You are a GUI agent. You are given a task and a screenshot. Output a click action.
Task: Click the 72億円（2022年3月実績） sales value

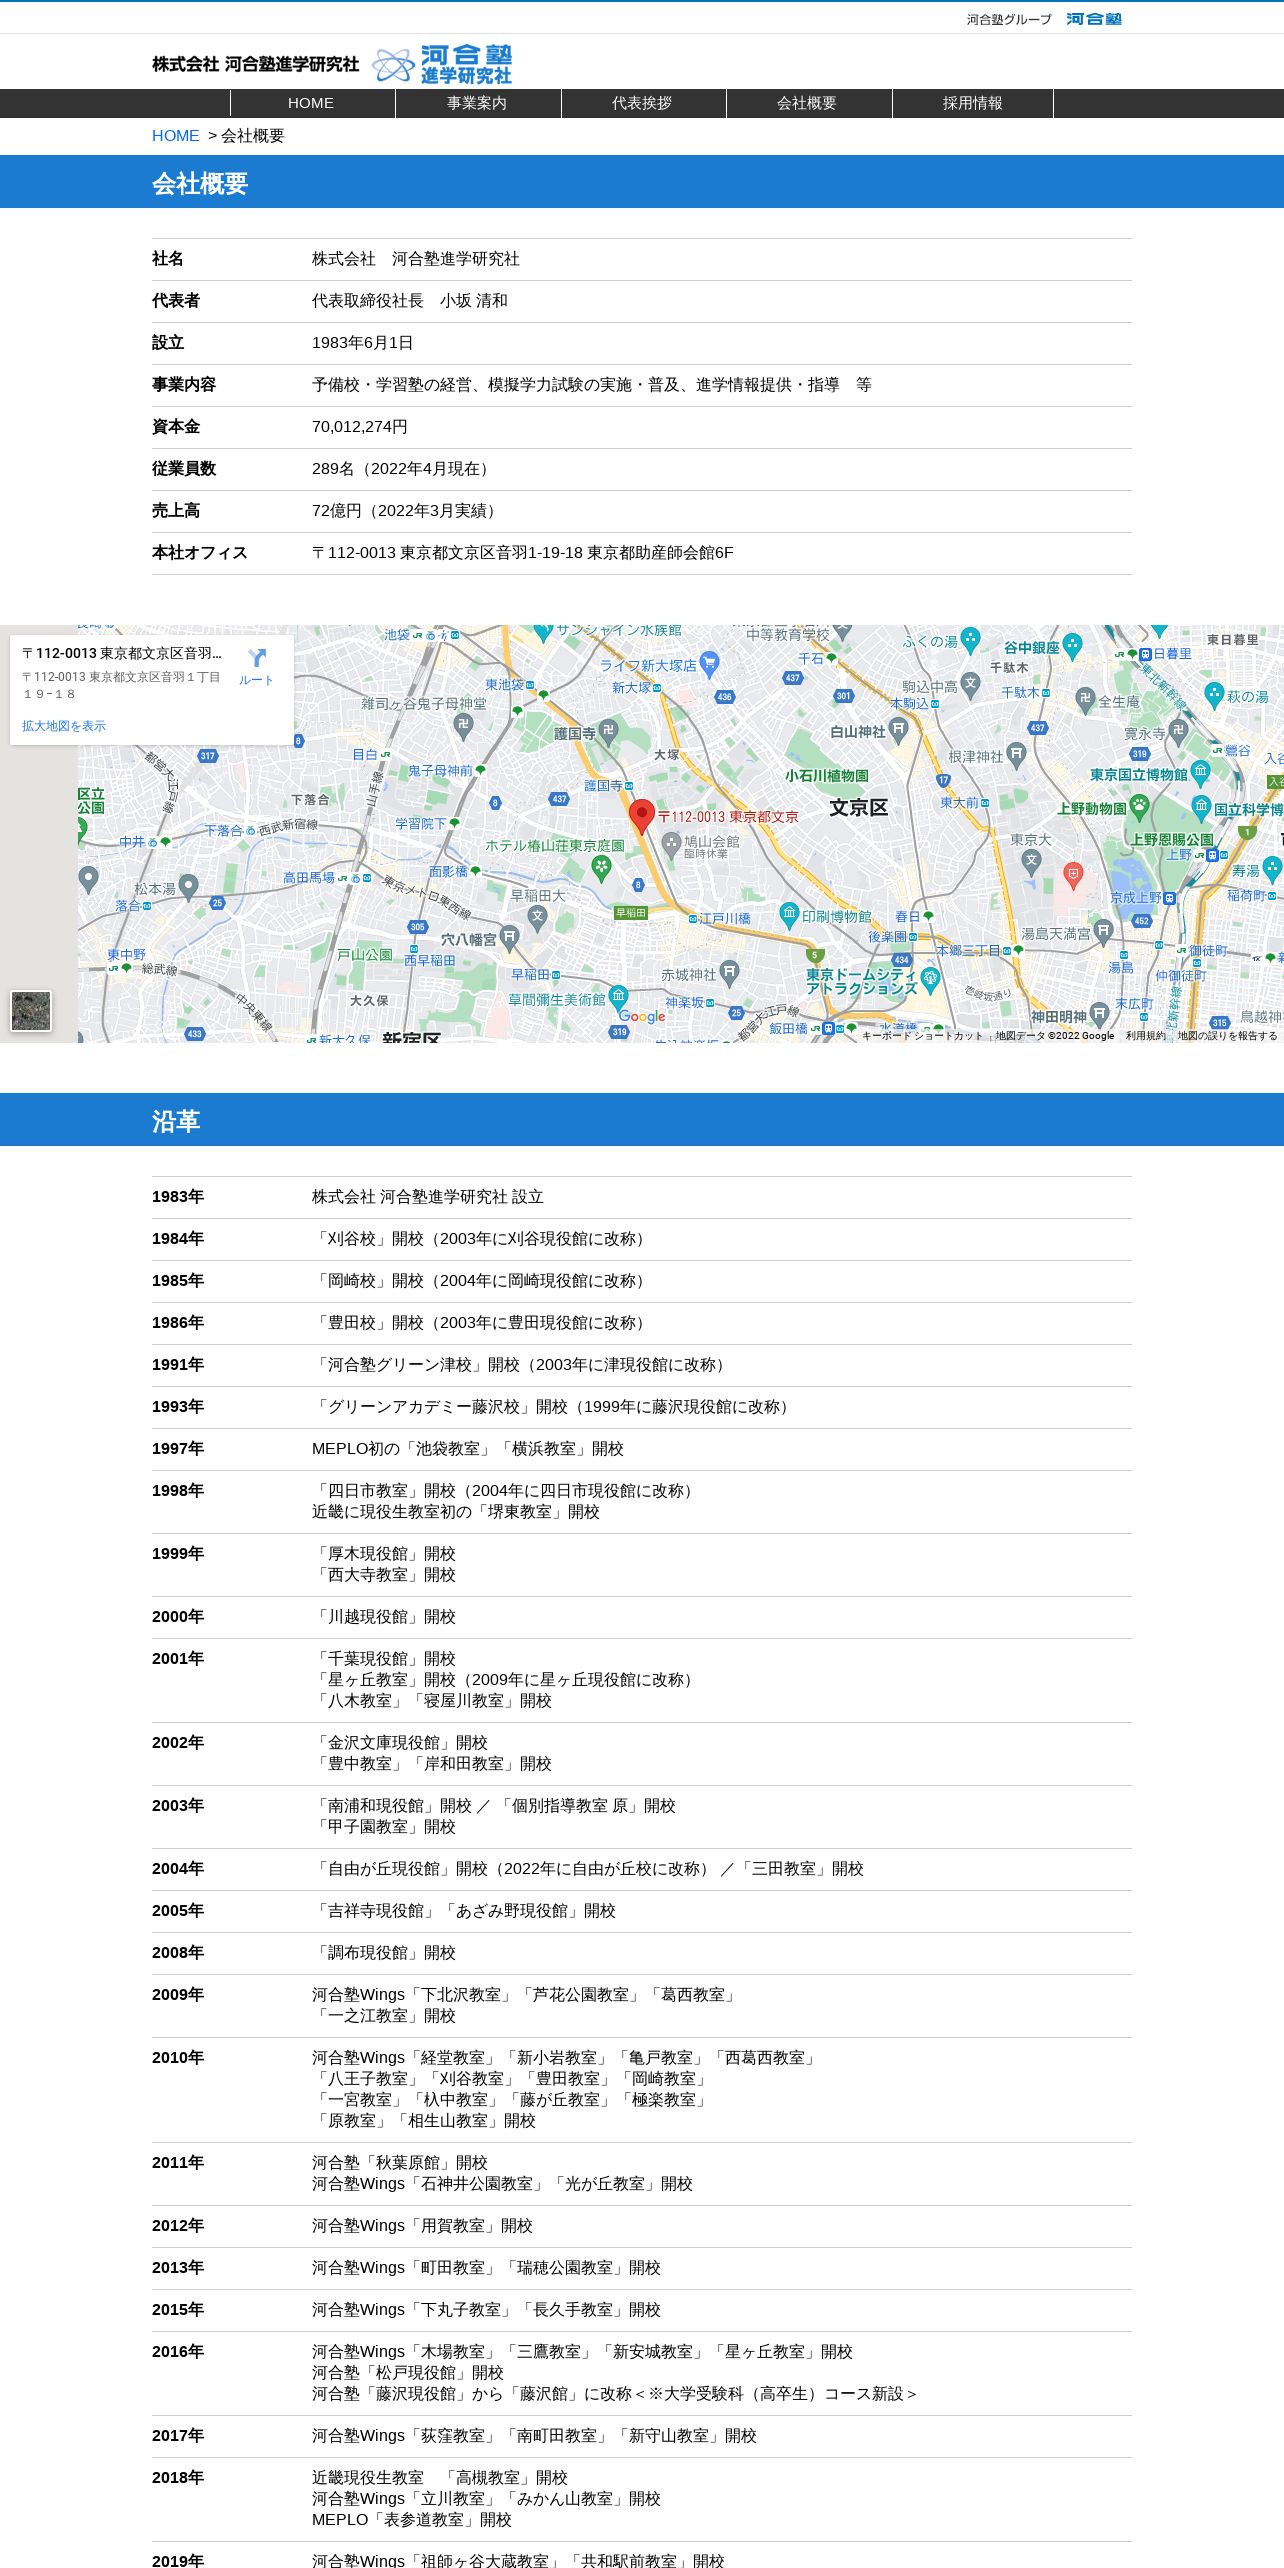(407, 511)
